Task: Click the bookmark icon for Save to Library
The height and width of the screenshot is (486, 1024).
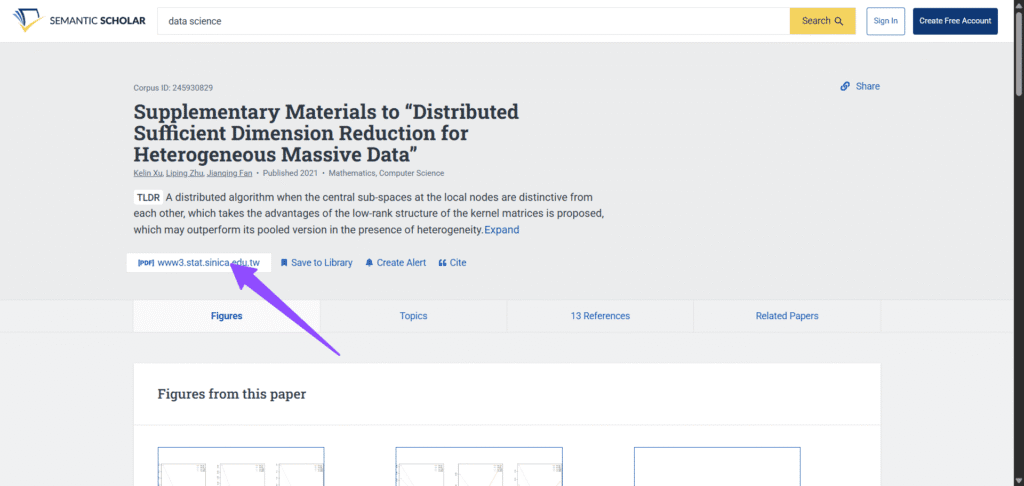Action: (284, 263)
